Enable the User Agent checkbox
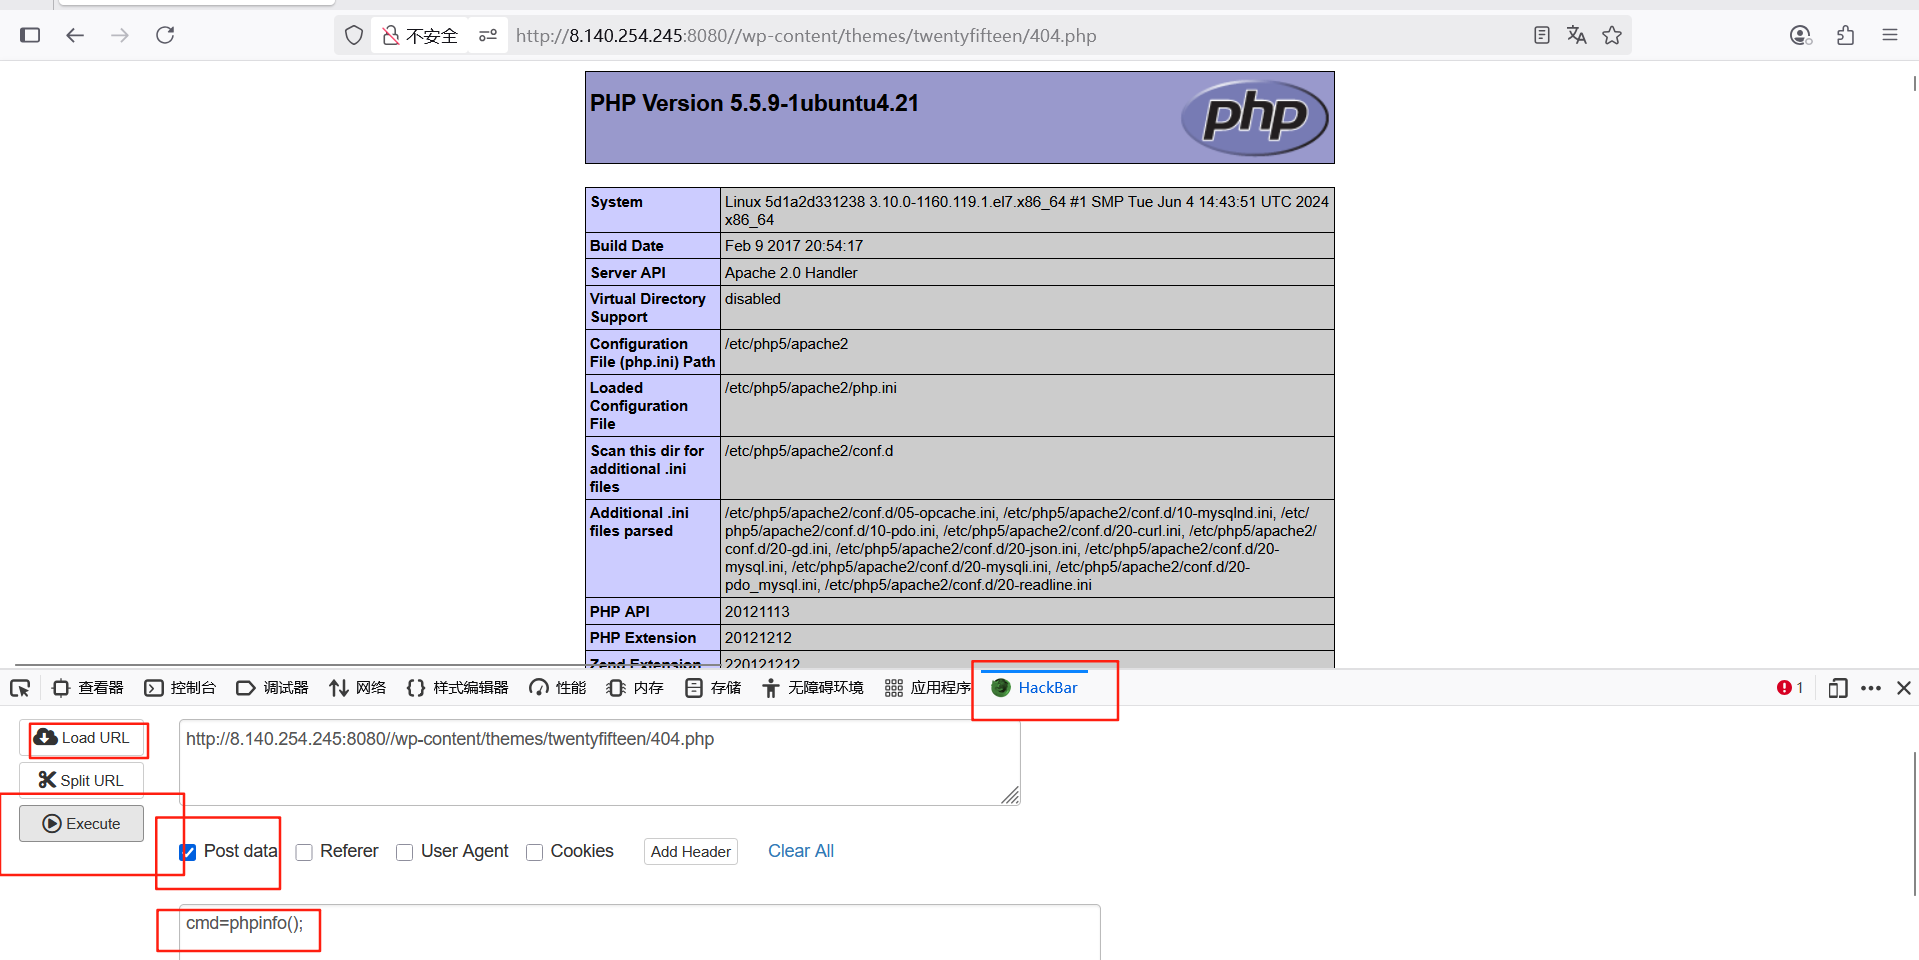Screen dimensions: 1919x960 pyautogui.click(x=404, y=852)
